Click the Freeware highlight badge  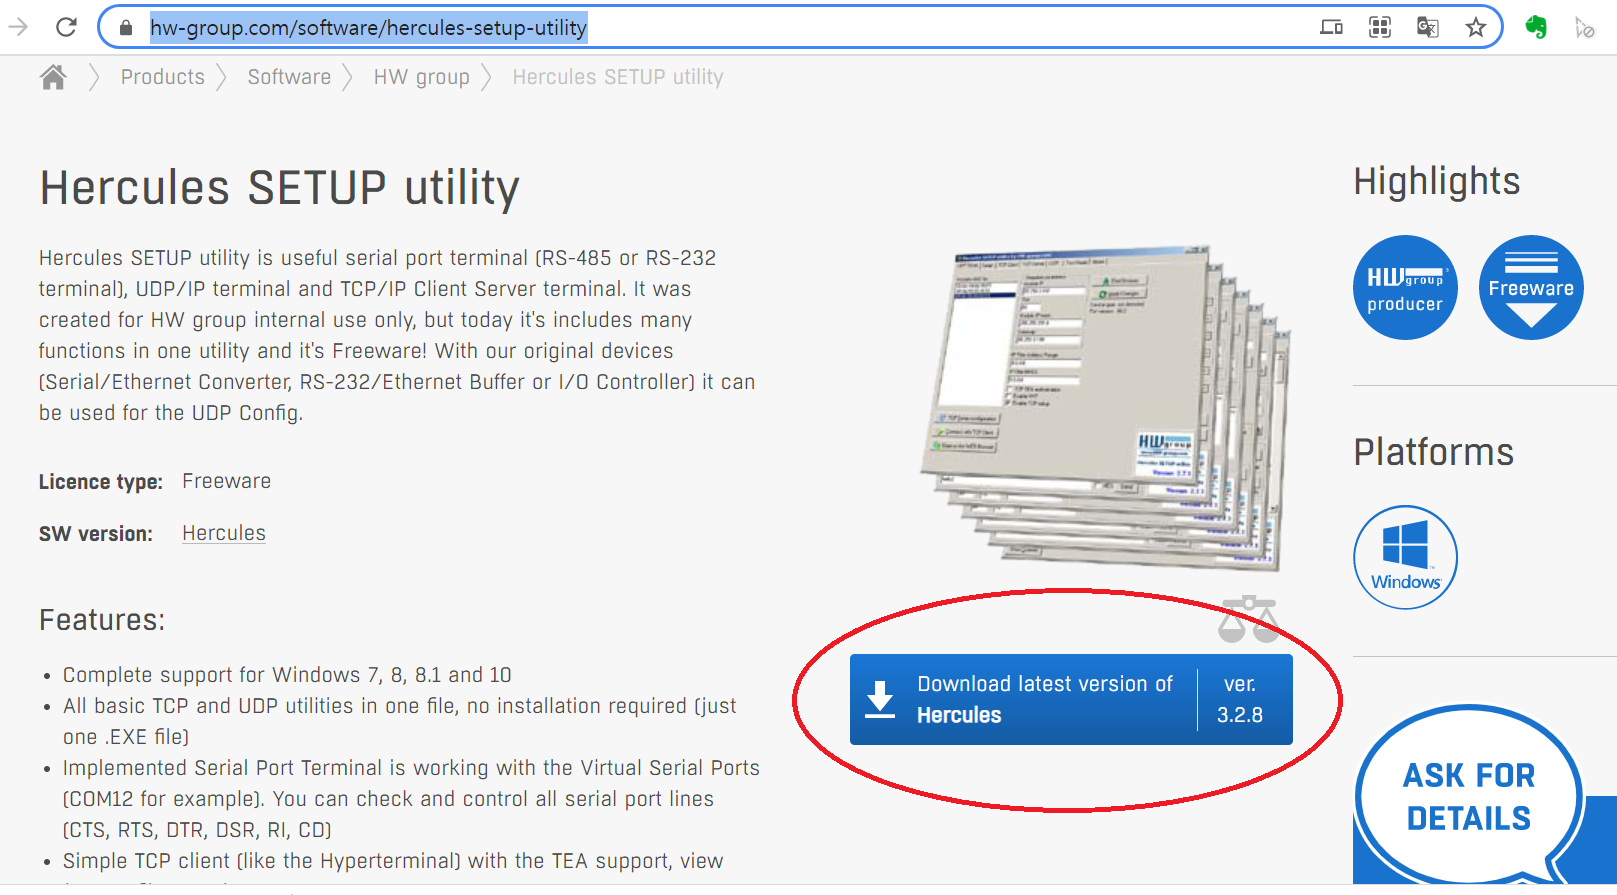click(1531, 288)
